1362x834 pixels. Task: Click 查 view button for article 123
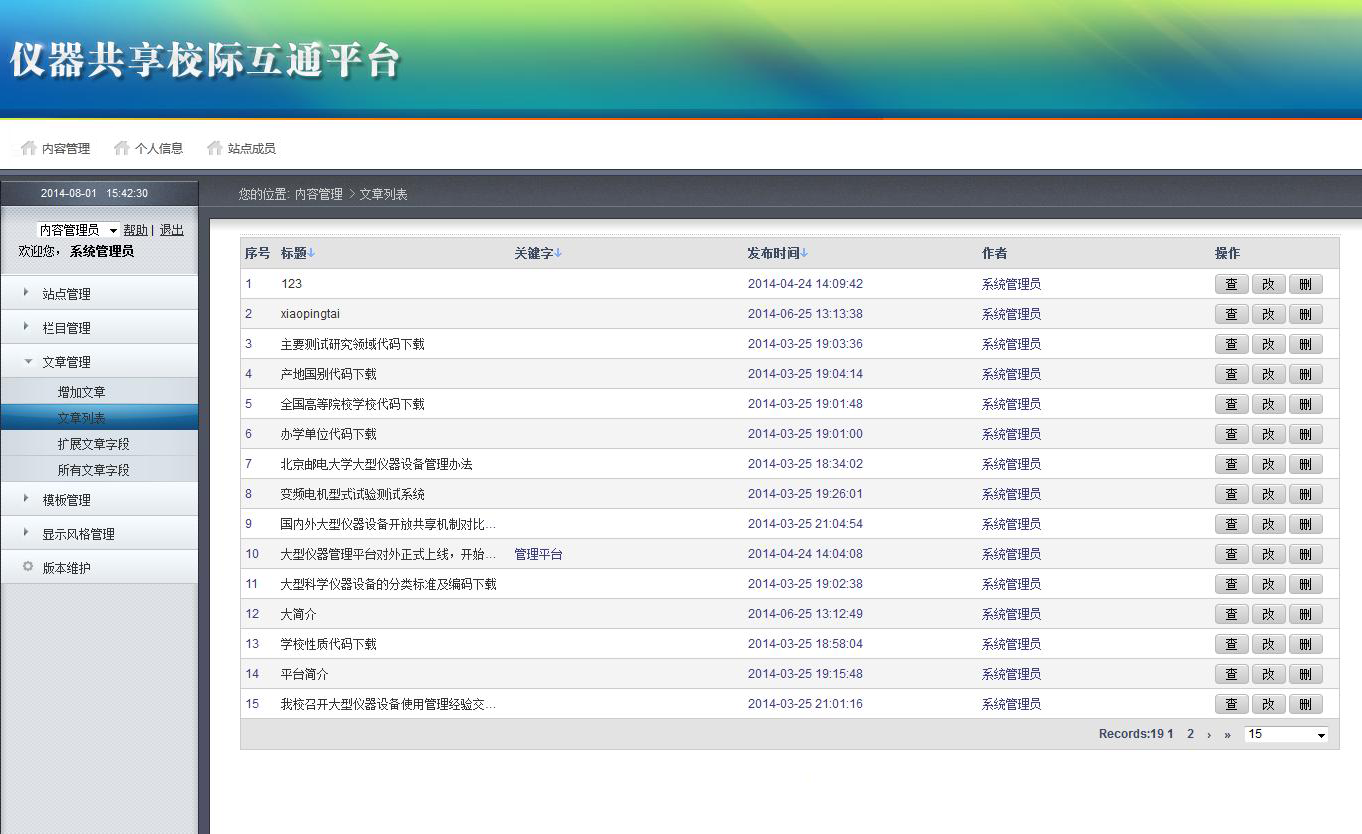[1231, 284]
